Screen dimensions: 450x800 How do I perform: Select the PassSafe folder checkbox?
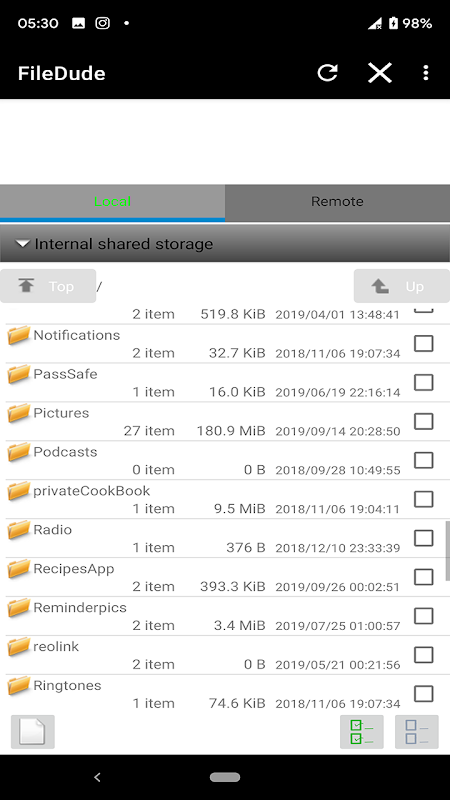(x=423, y=382)
